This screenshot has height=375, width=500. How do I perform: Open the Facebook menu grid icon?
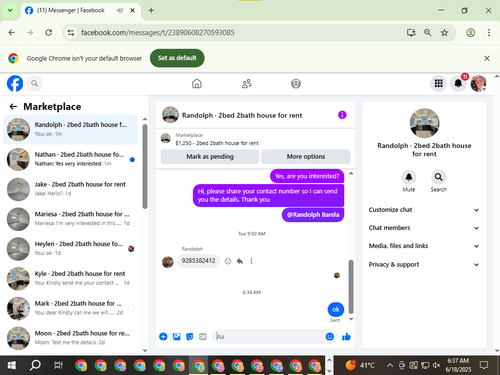439,83
